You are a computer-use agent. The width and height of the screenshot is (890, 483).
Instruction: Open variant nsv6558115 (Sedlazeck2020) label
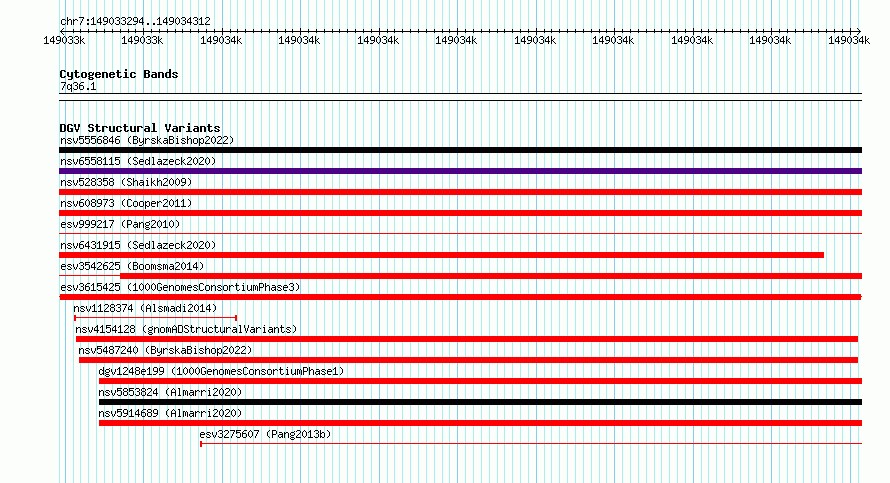pos(138,161)
